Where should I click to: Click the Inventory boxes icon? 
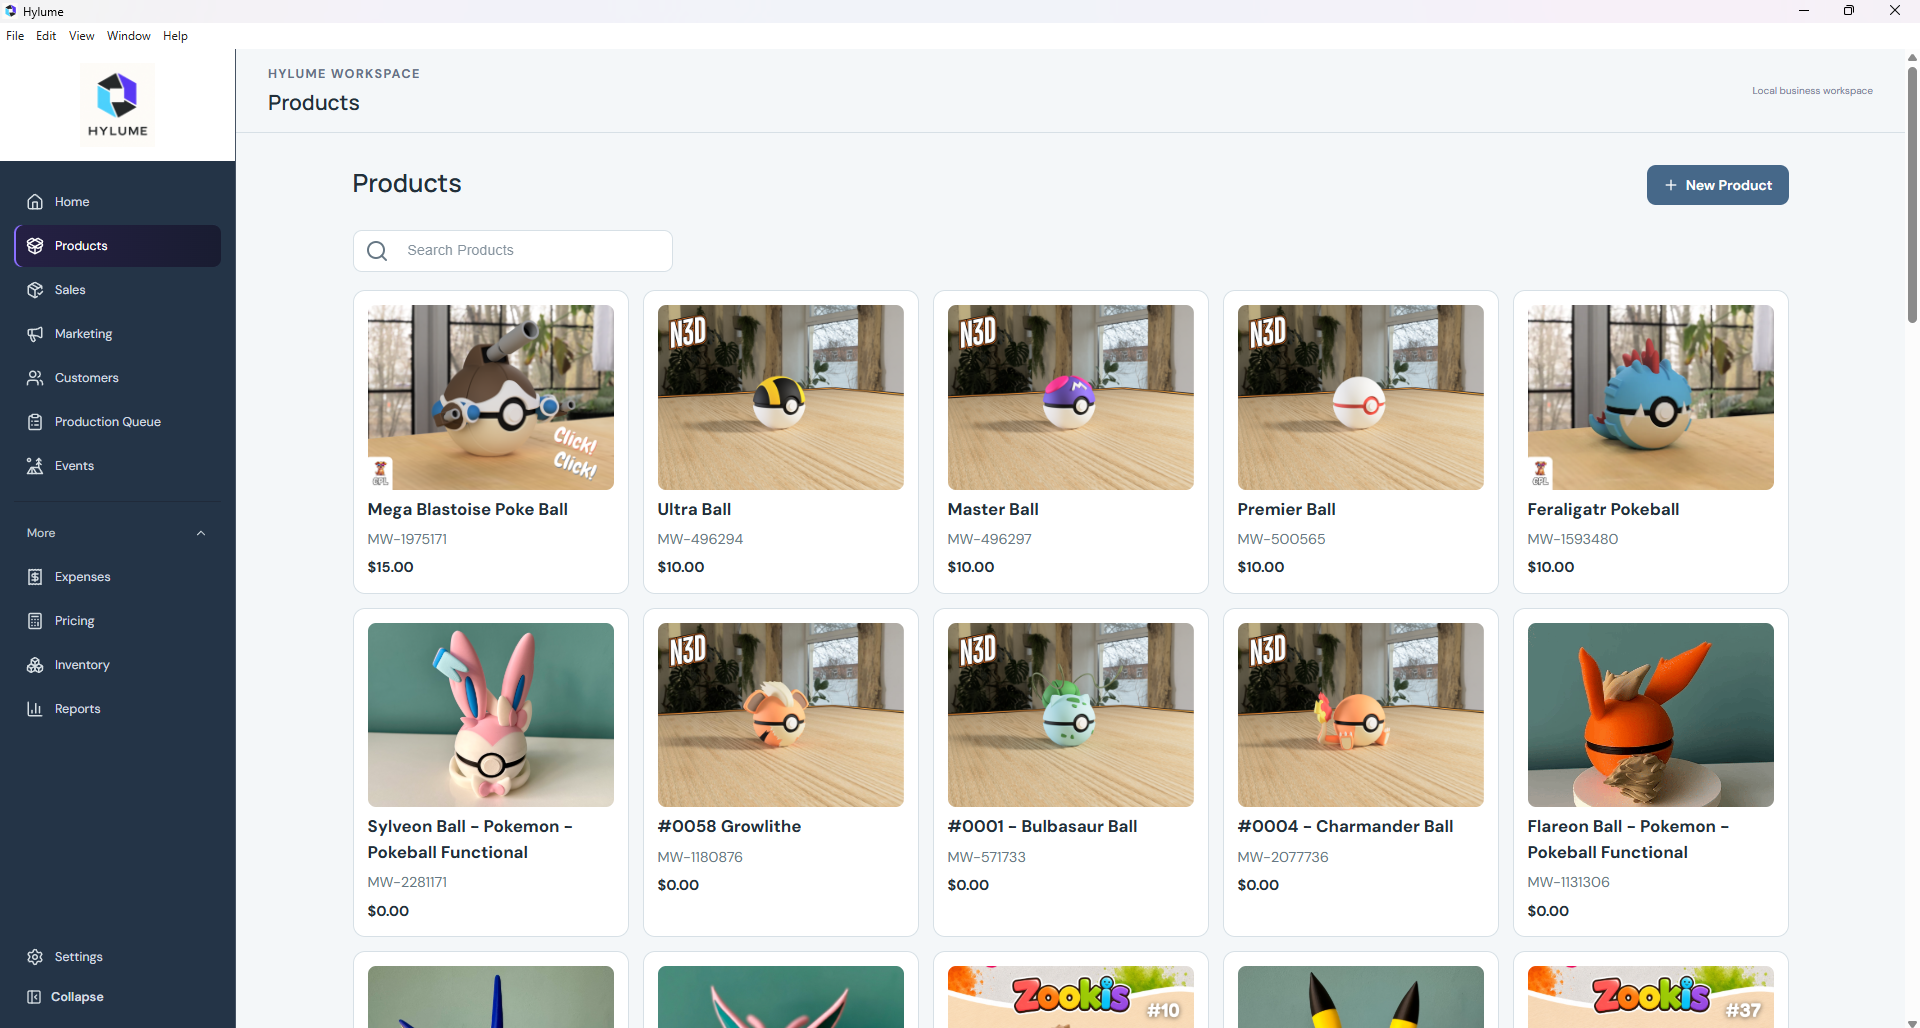pyautogui.click(x=35, y=665)
